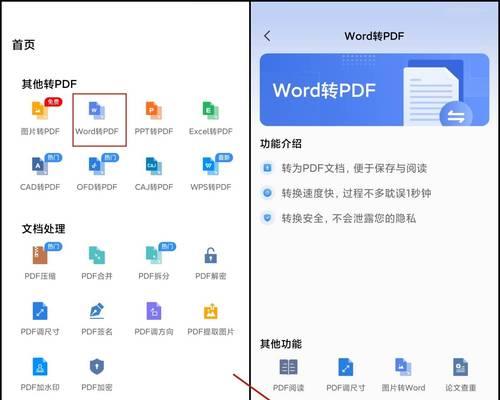This screenshot has height=400, width=500.
Task: Select the CAJ转PDF converter
Action: point(154,166)
